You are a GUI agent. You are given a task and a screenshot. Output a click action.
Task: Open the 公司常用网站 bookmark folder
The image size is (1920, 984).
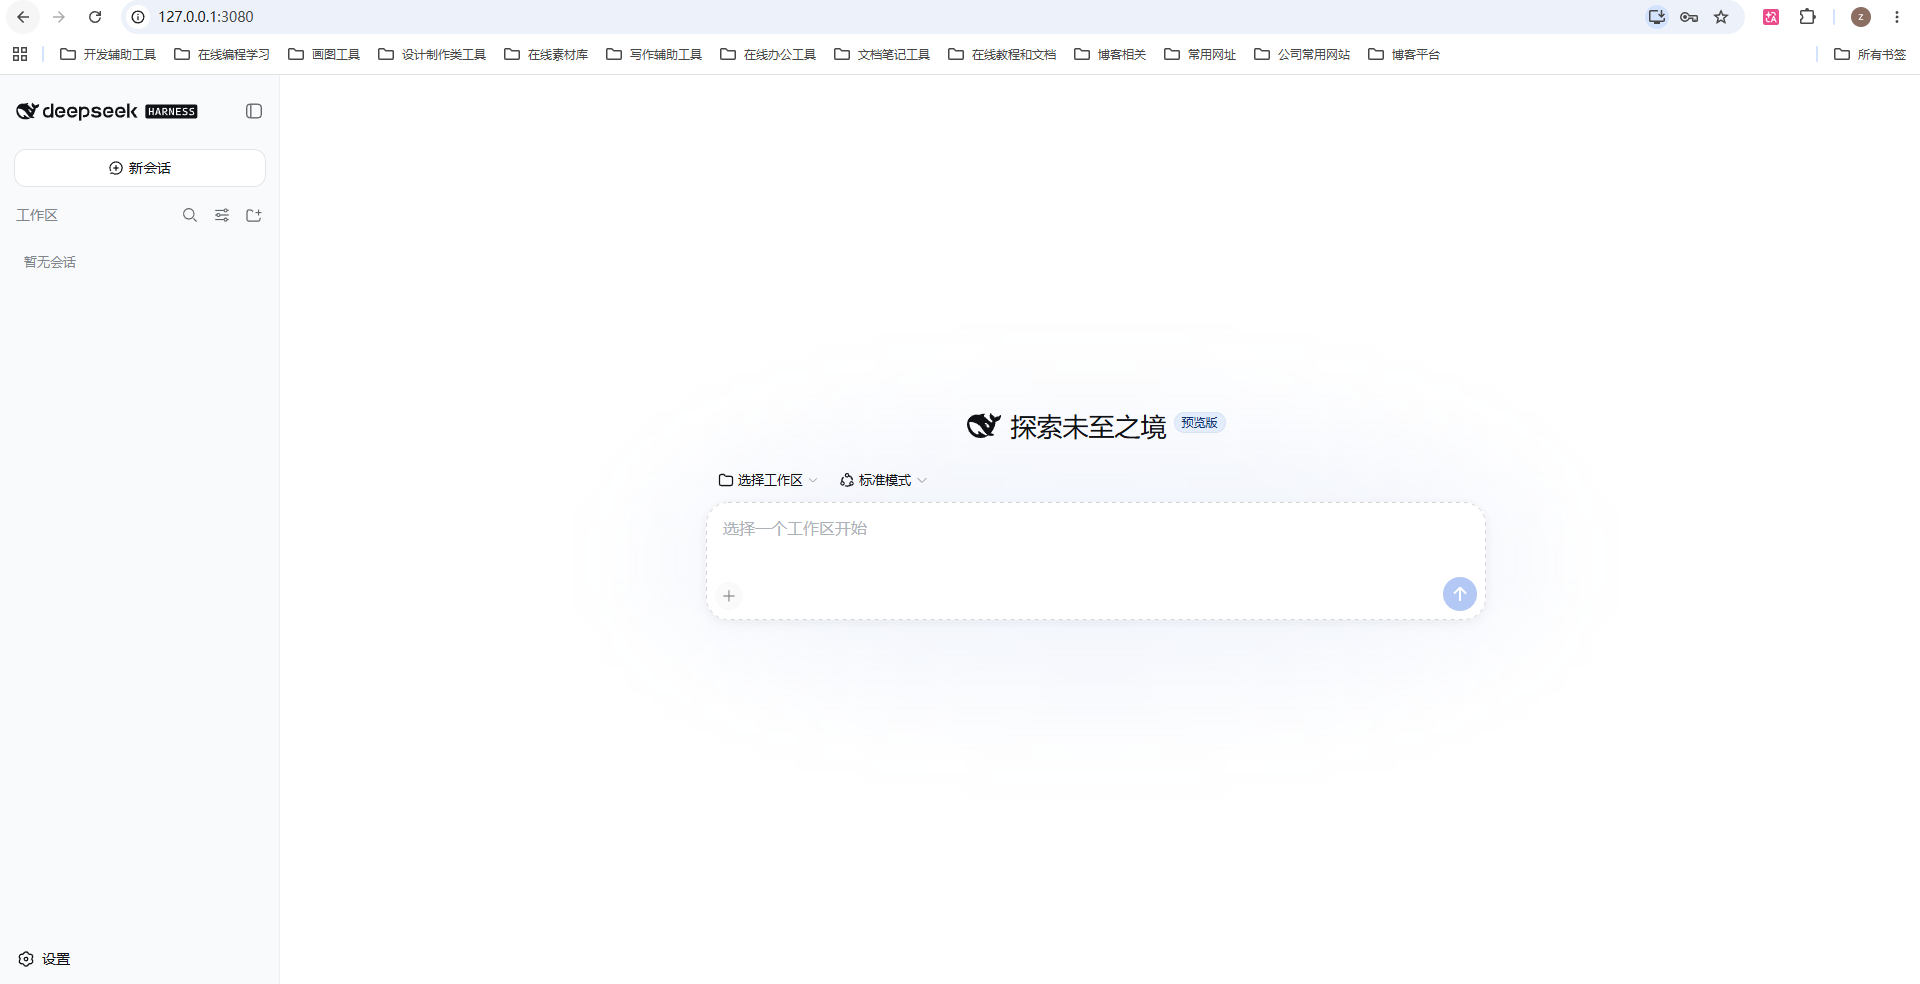point(1302,54)
